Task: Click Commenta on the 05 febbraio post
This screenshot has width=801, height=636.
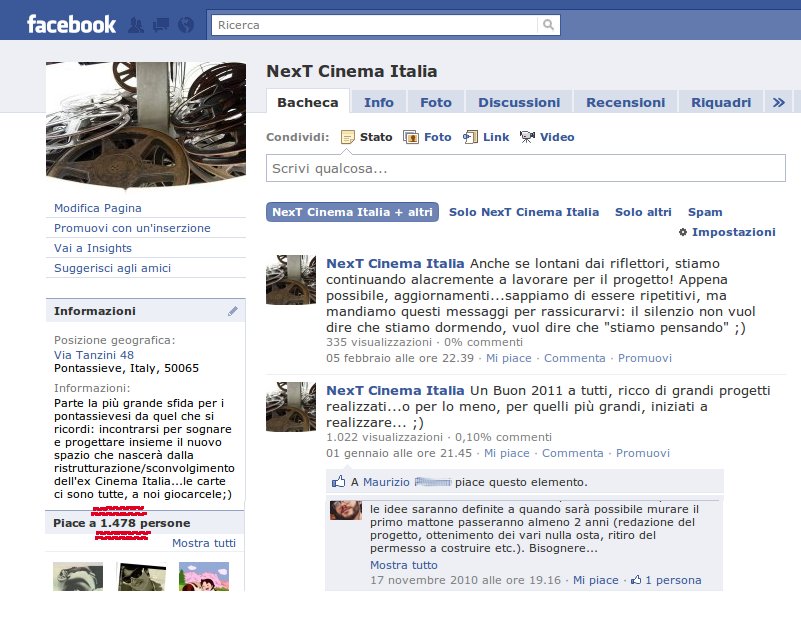Action: tap(574, 358)
